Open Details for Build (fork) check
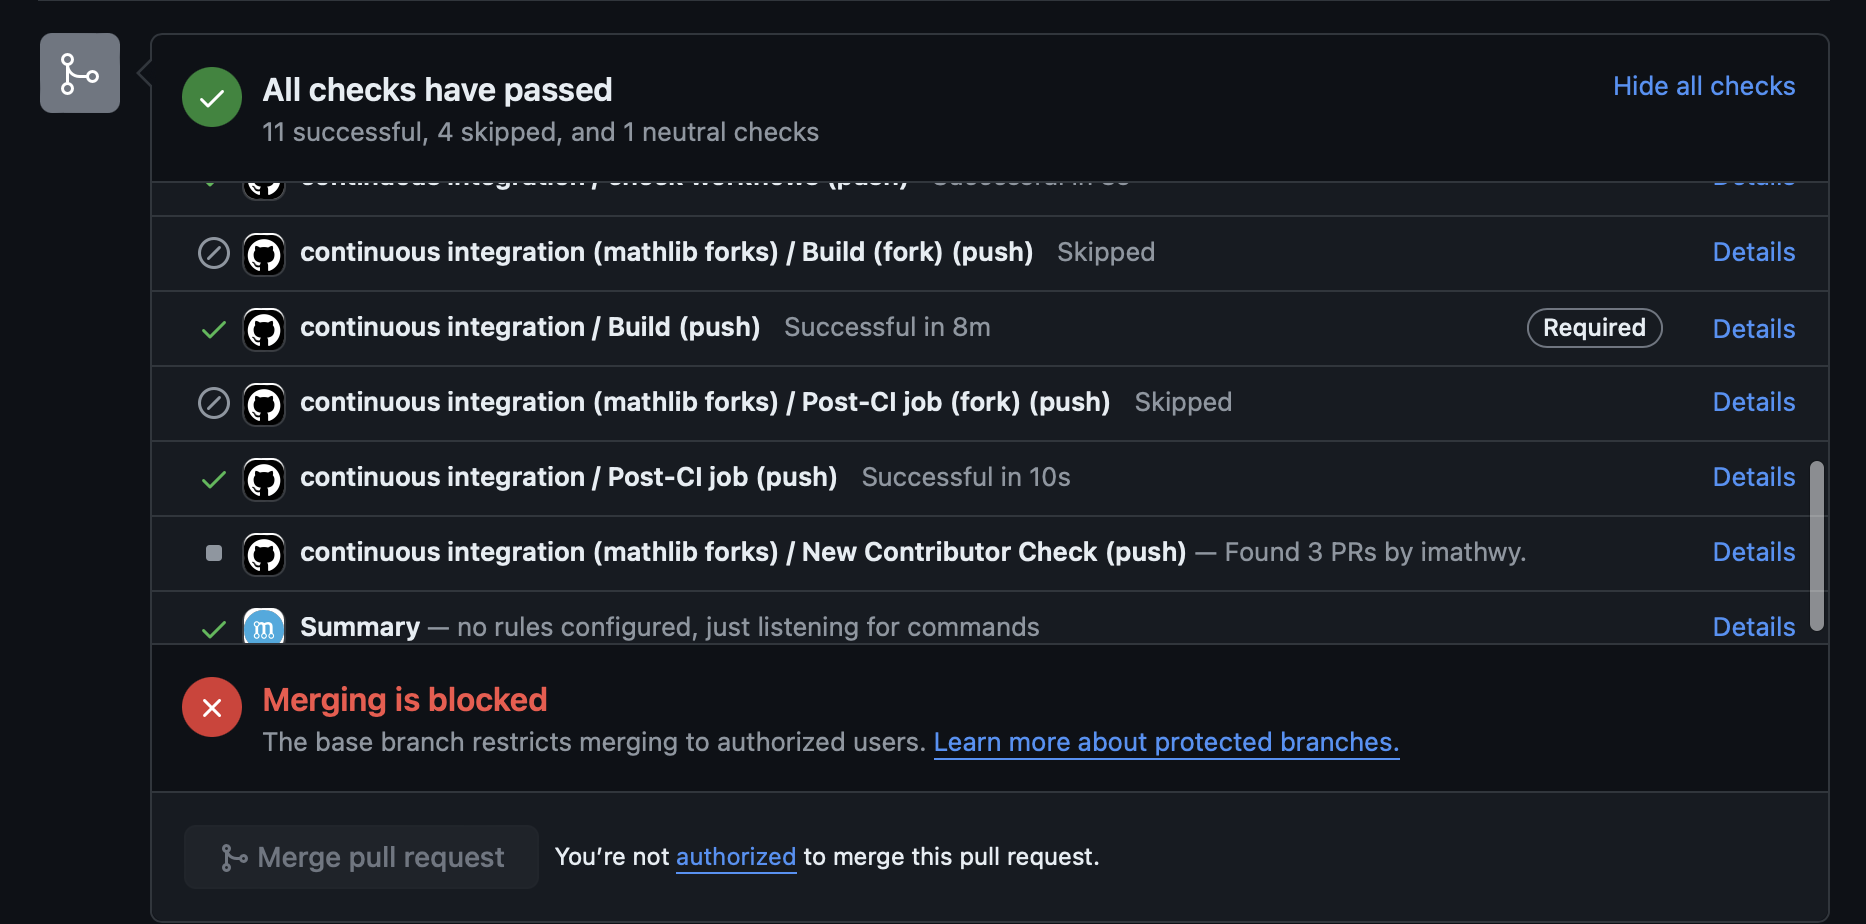 click(x=1754, y=252)
